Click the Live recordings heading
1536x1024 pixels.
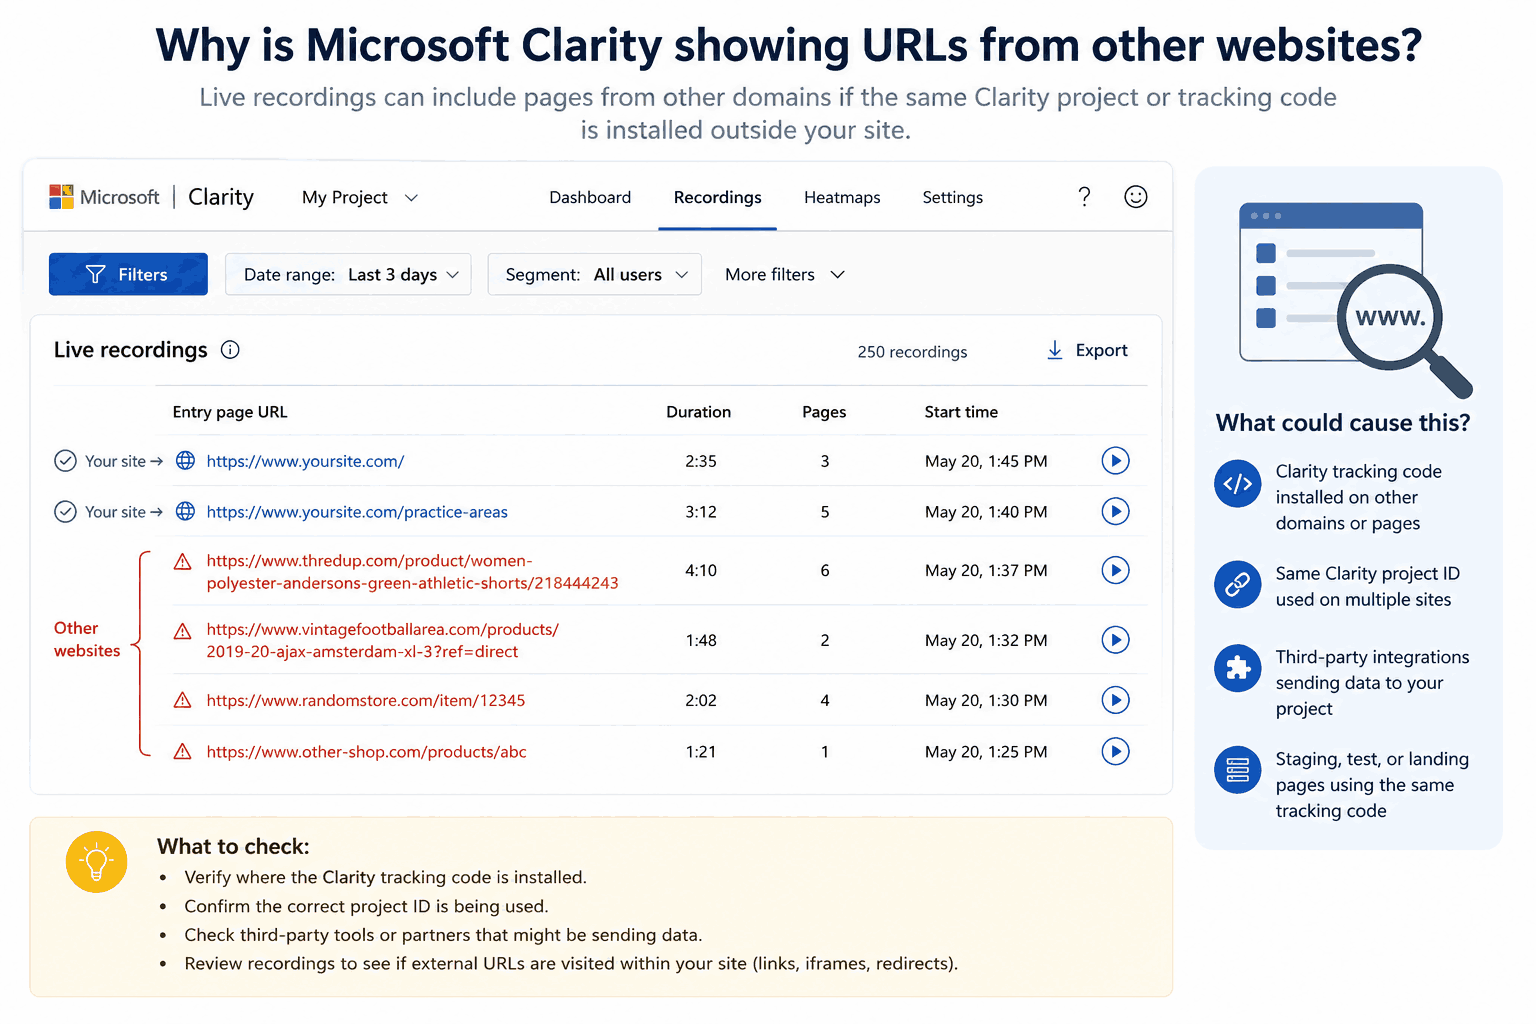coord(131,350)
